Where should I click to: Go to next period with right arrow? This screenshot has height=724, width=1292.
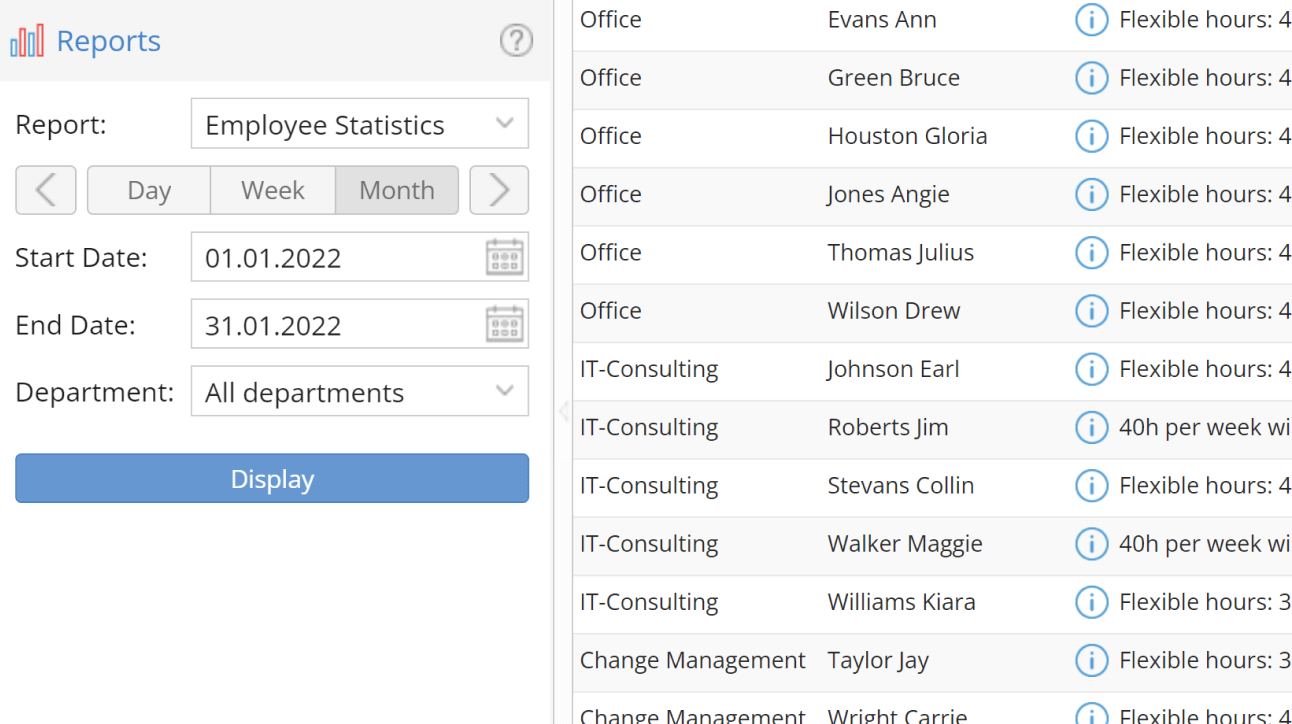click(x=498, y=190)
